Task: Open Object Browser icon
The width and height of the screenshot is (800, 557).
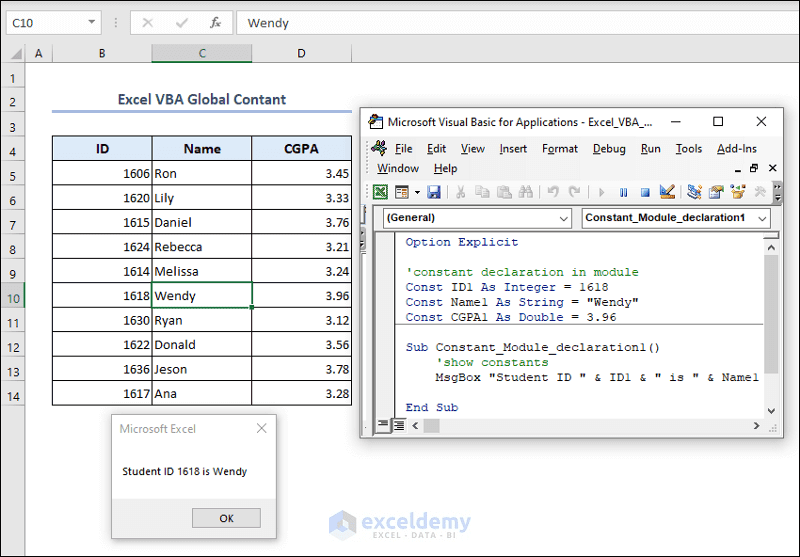Action: [x=738, y=192]
